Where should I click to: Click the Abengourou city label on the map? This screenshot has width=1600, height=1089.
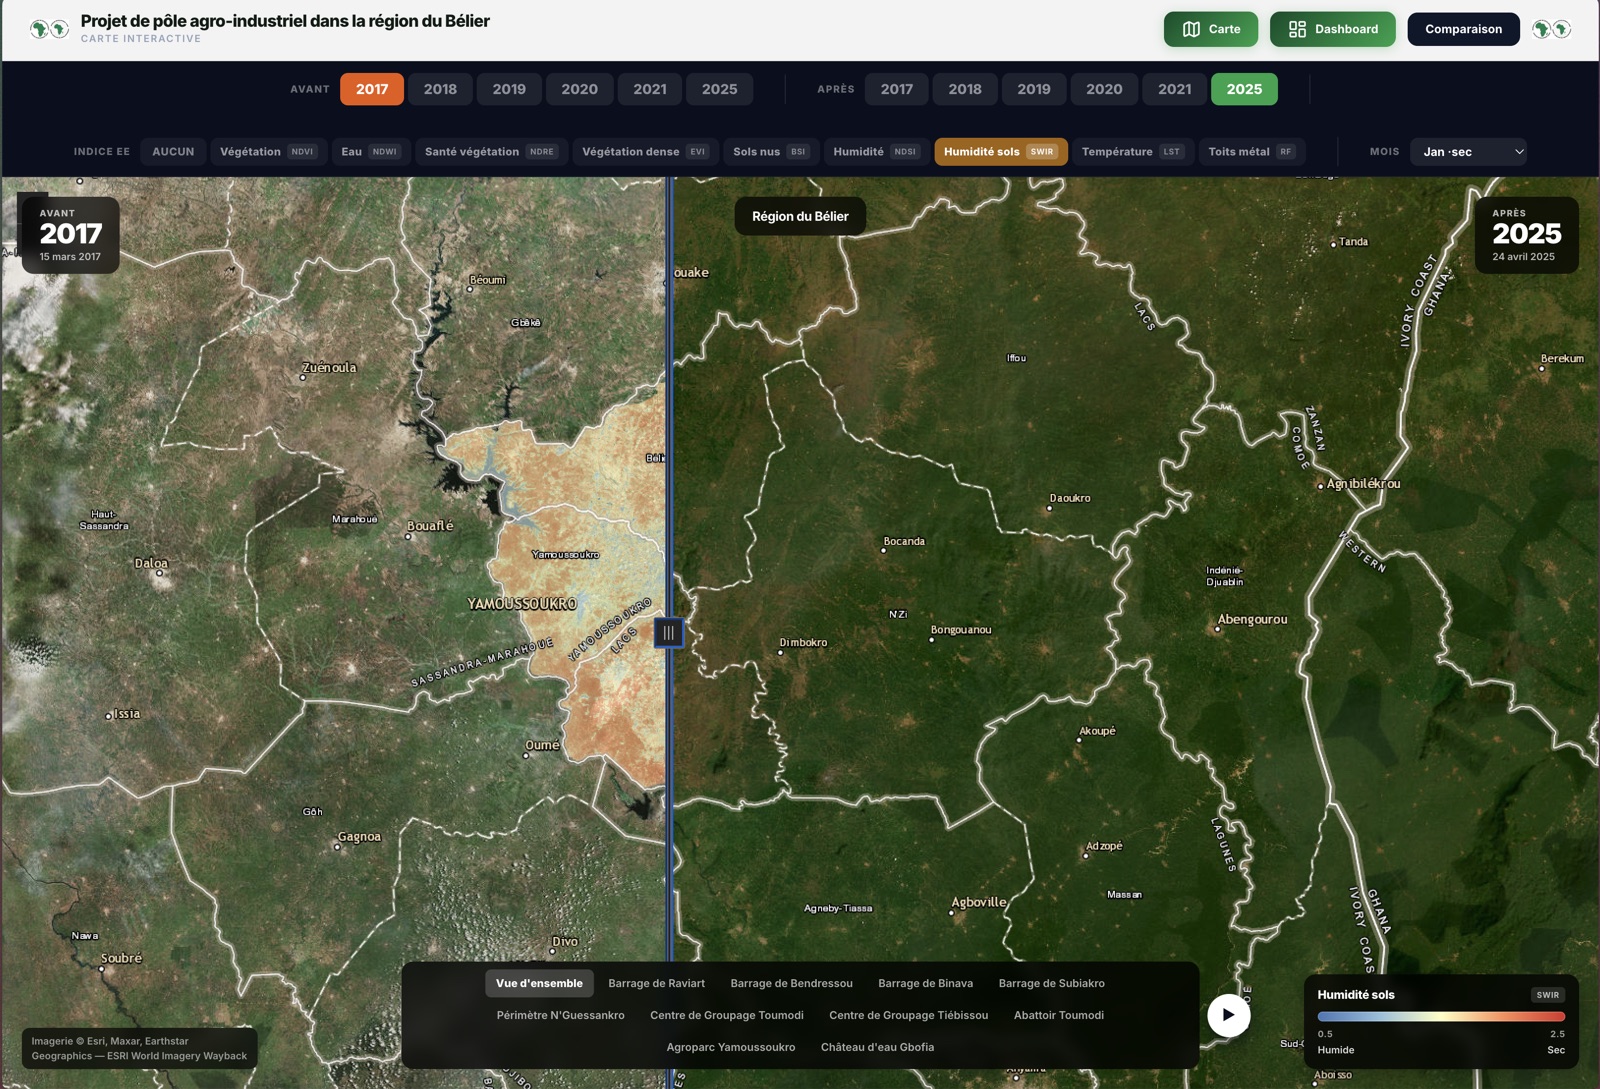pos(1252,619)
